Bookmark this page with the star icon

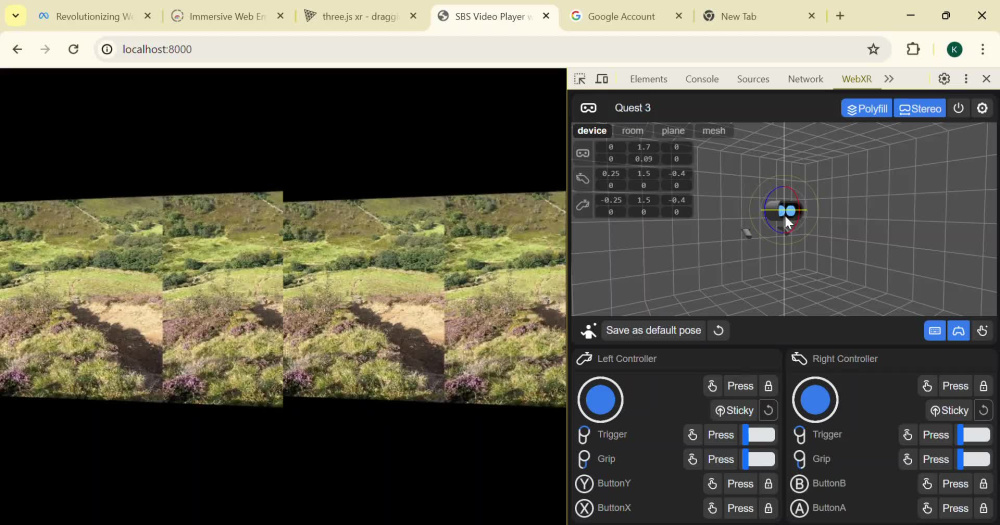(x=873, y=49)
